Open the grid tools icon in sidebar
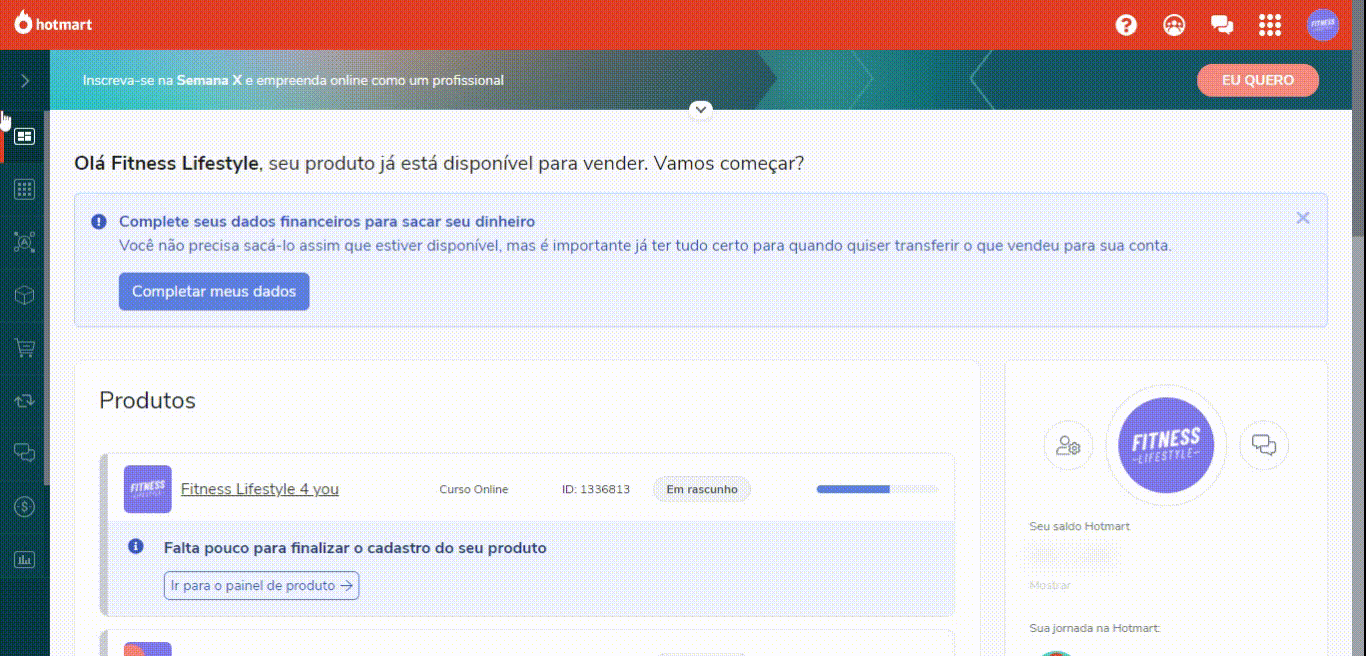This screenshot has width=1366, height=656. pos(25,189)
